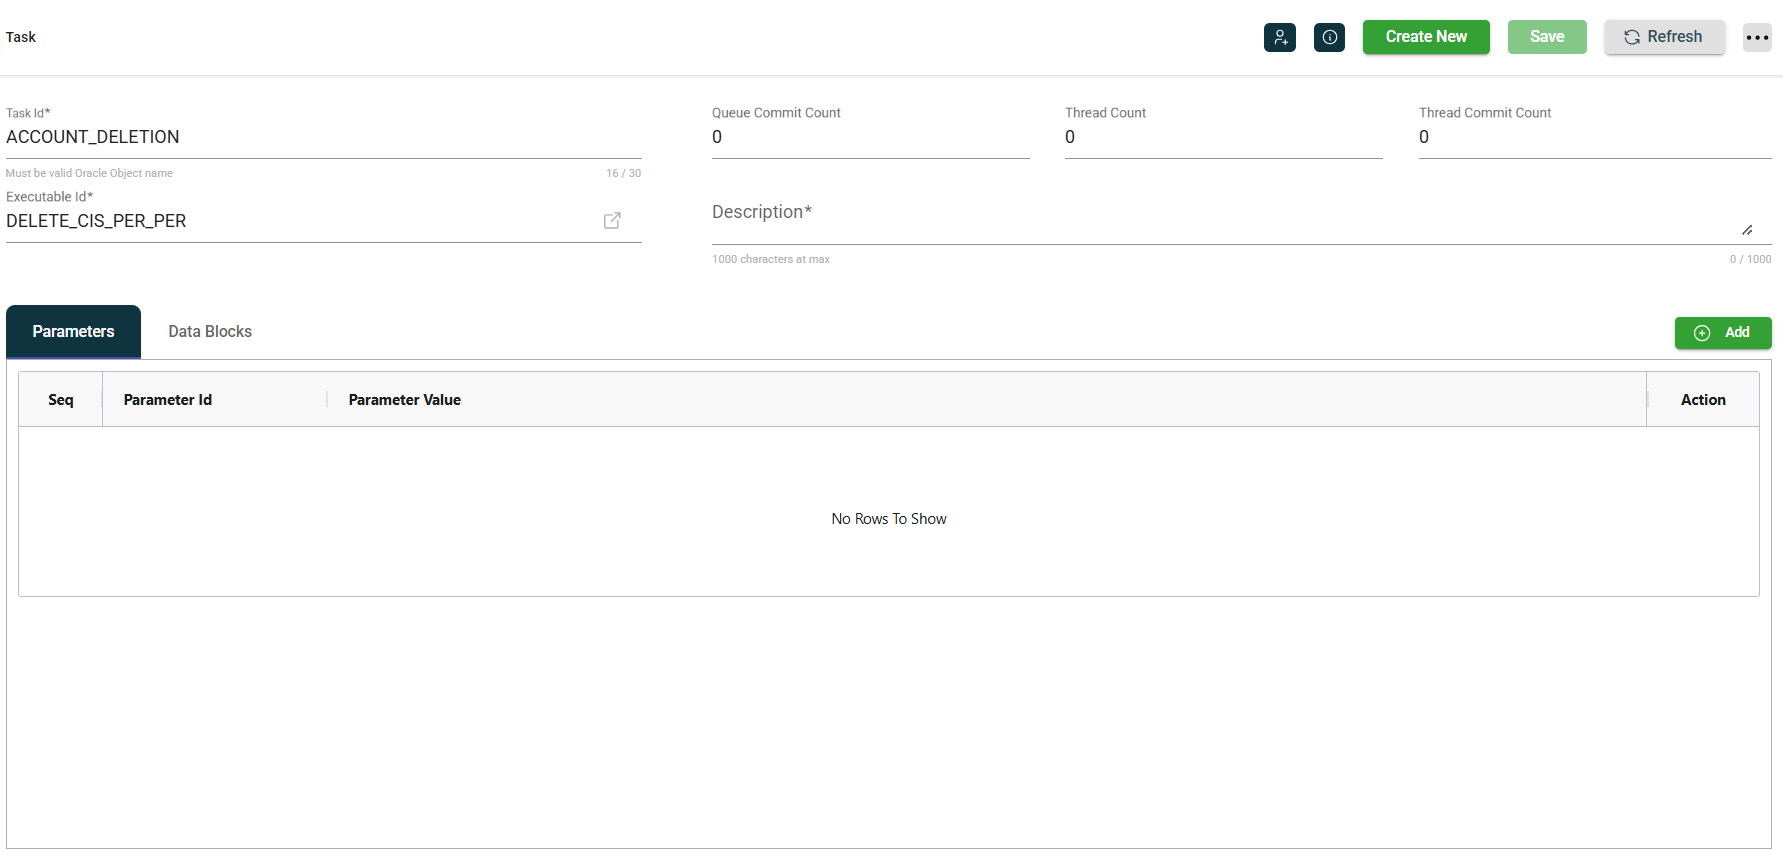The width and height of the screenshot is (1783, 868).
Task: Click the add user icon in header
Action: pos(1279,37)
